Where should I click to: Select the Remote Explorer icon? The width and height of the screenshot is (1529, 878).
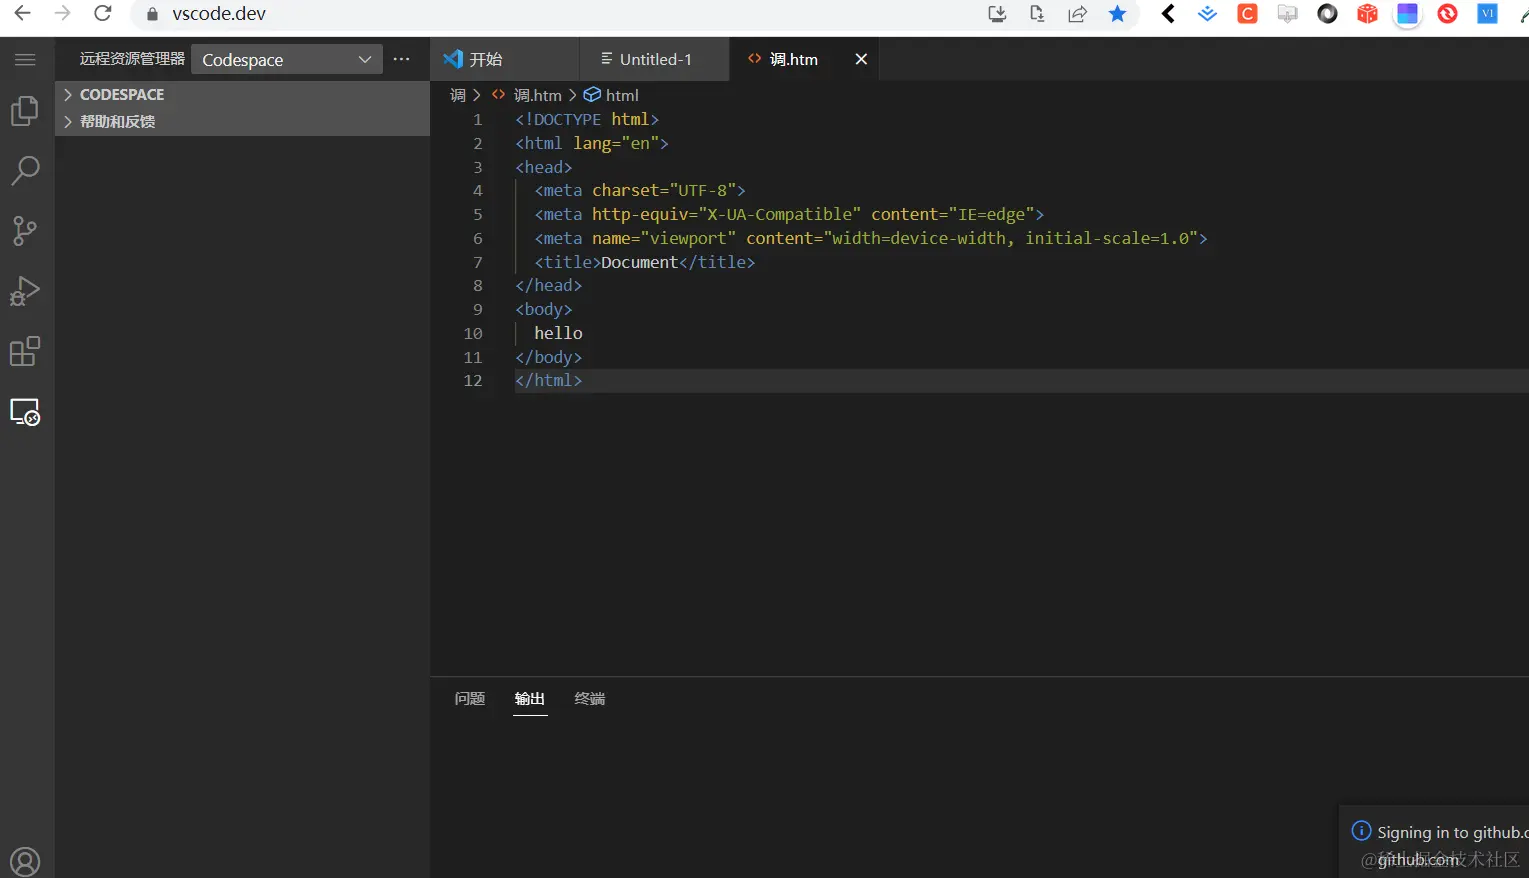pyautogui.click(x=25, y=412)
